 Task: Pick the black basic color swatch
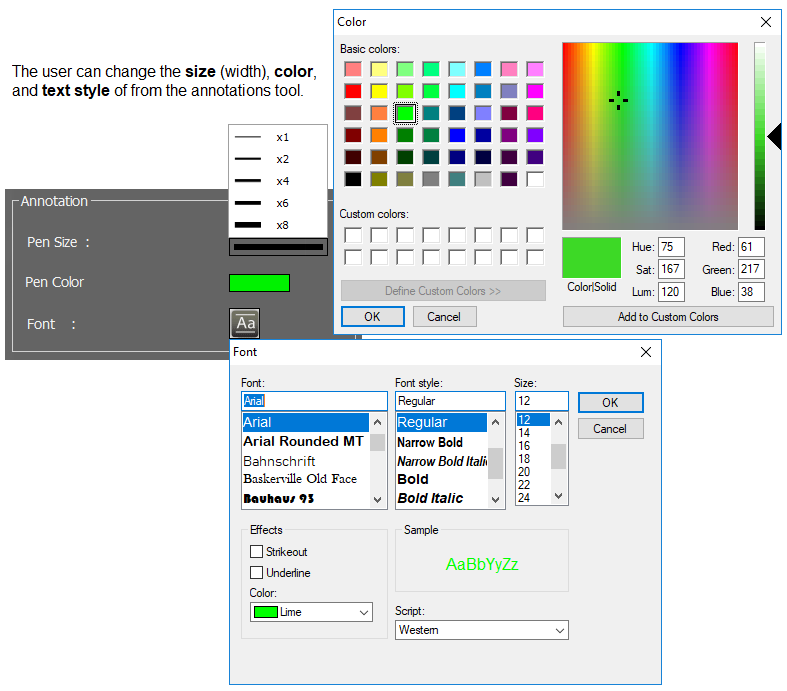353,179
